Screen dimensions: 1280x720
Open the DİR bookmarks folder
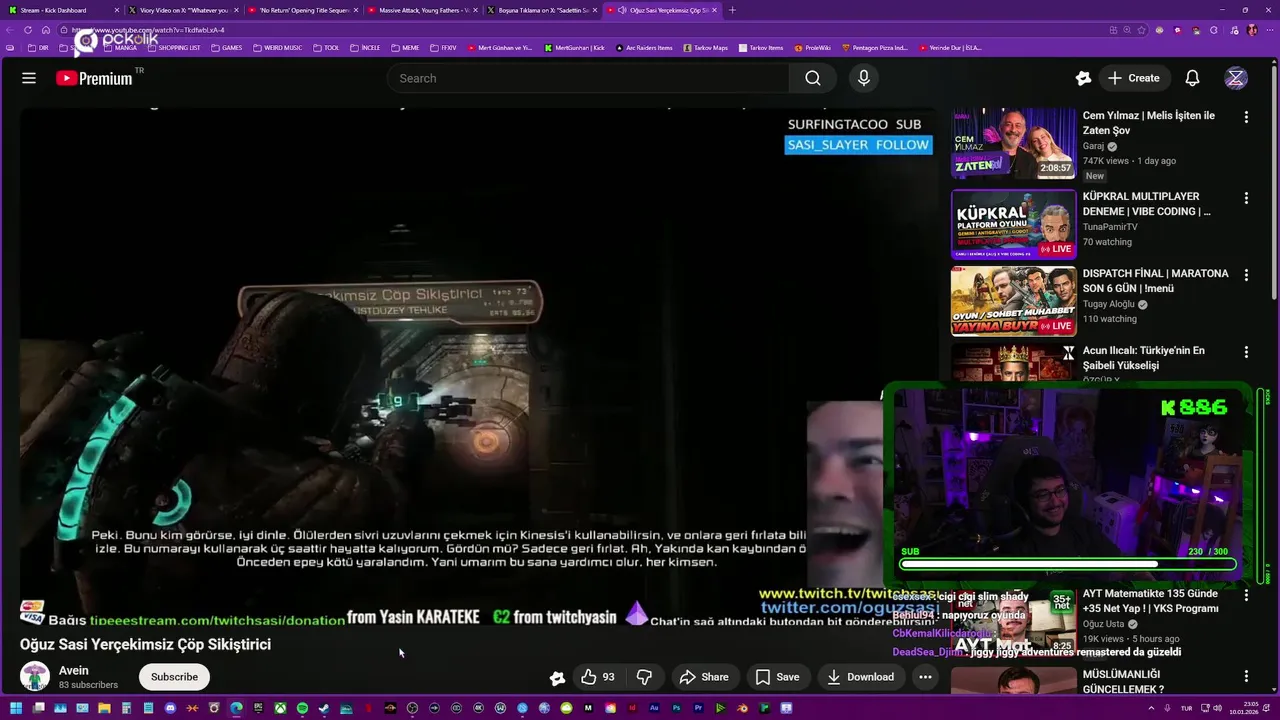[38, 48]
